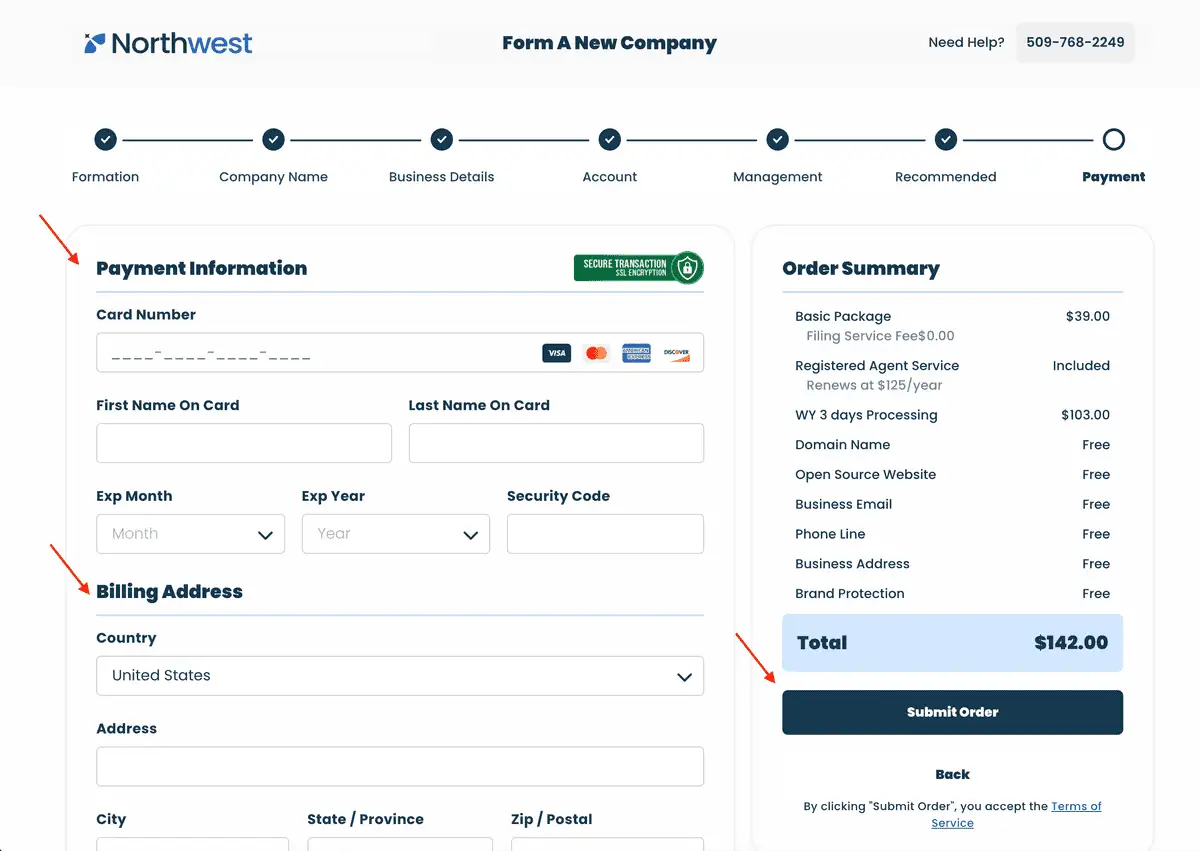Click the Order Summary heading
Screen dimensions: 1200x851
(861, 268)
